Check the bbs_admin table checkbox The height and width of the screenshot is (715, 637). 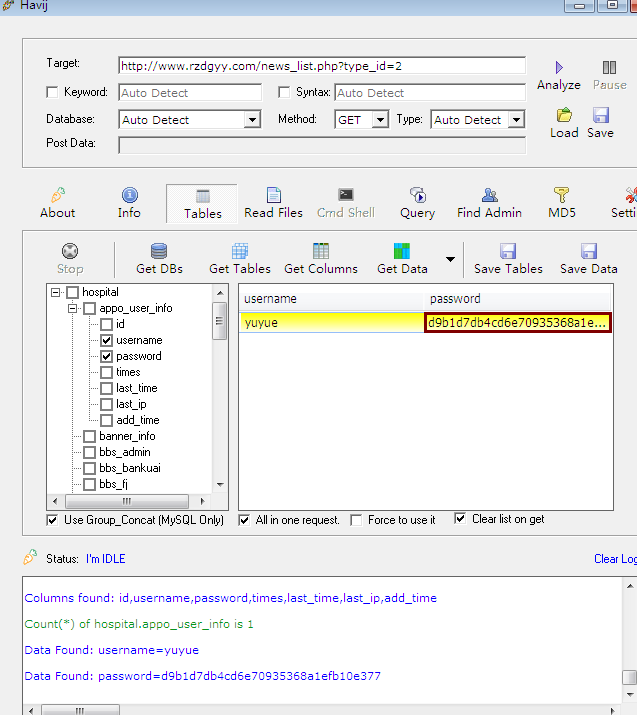click(x=90, y=452)
